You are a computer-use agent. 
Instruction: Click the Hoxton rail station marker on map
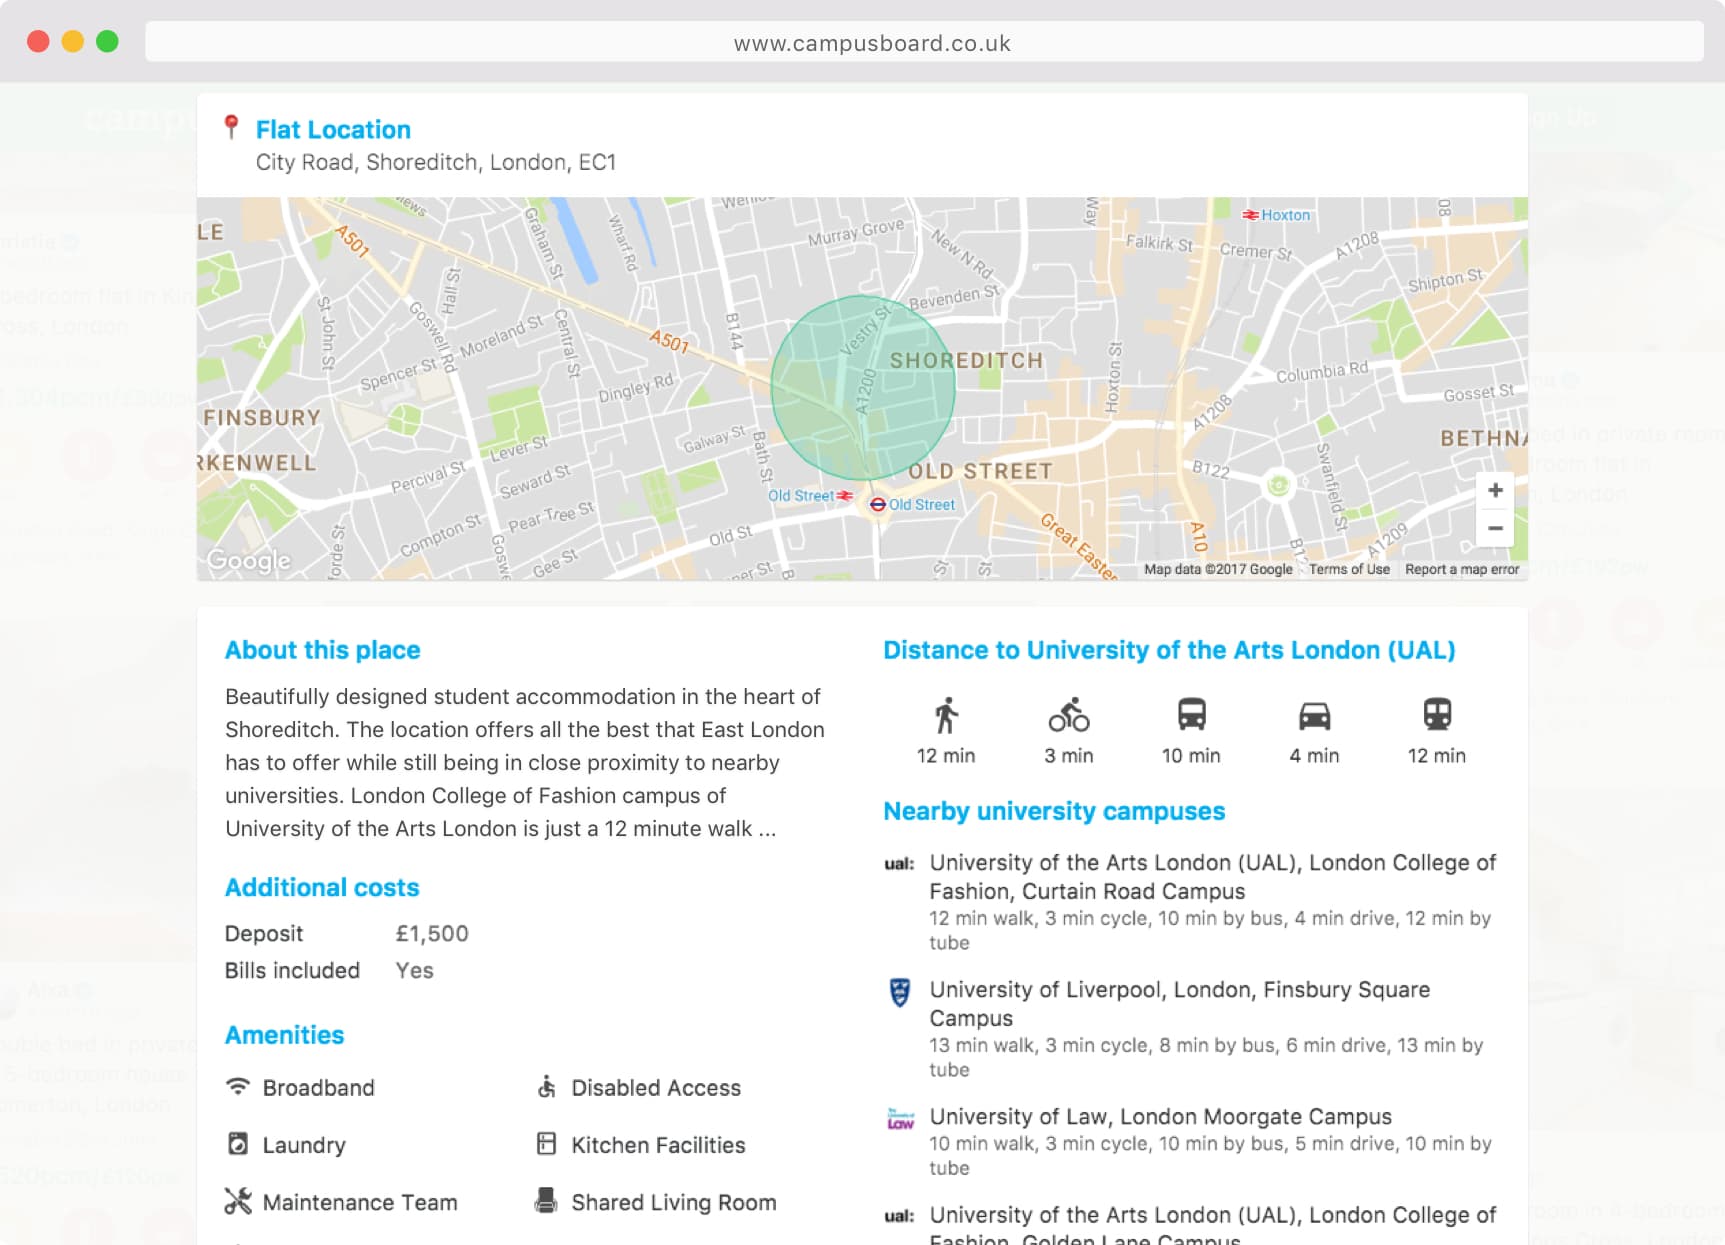point(1251,215)
